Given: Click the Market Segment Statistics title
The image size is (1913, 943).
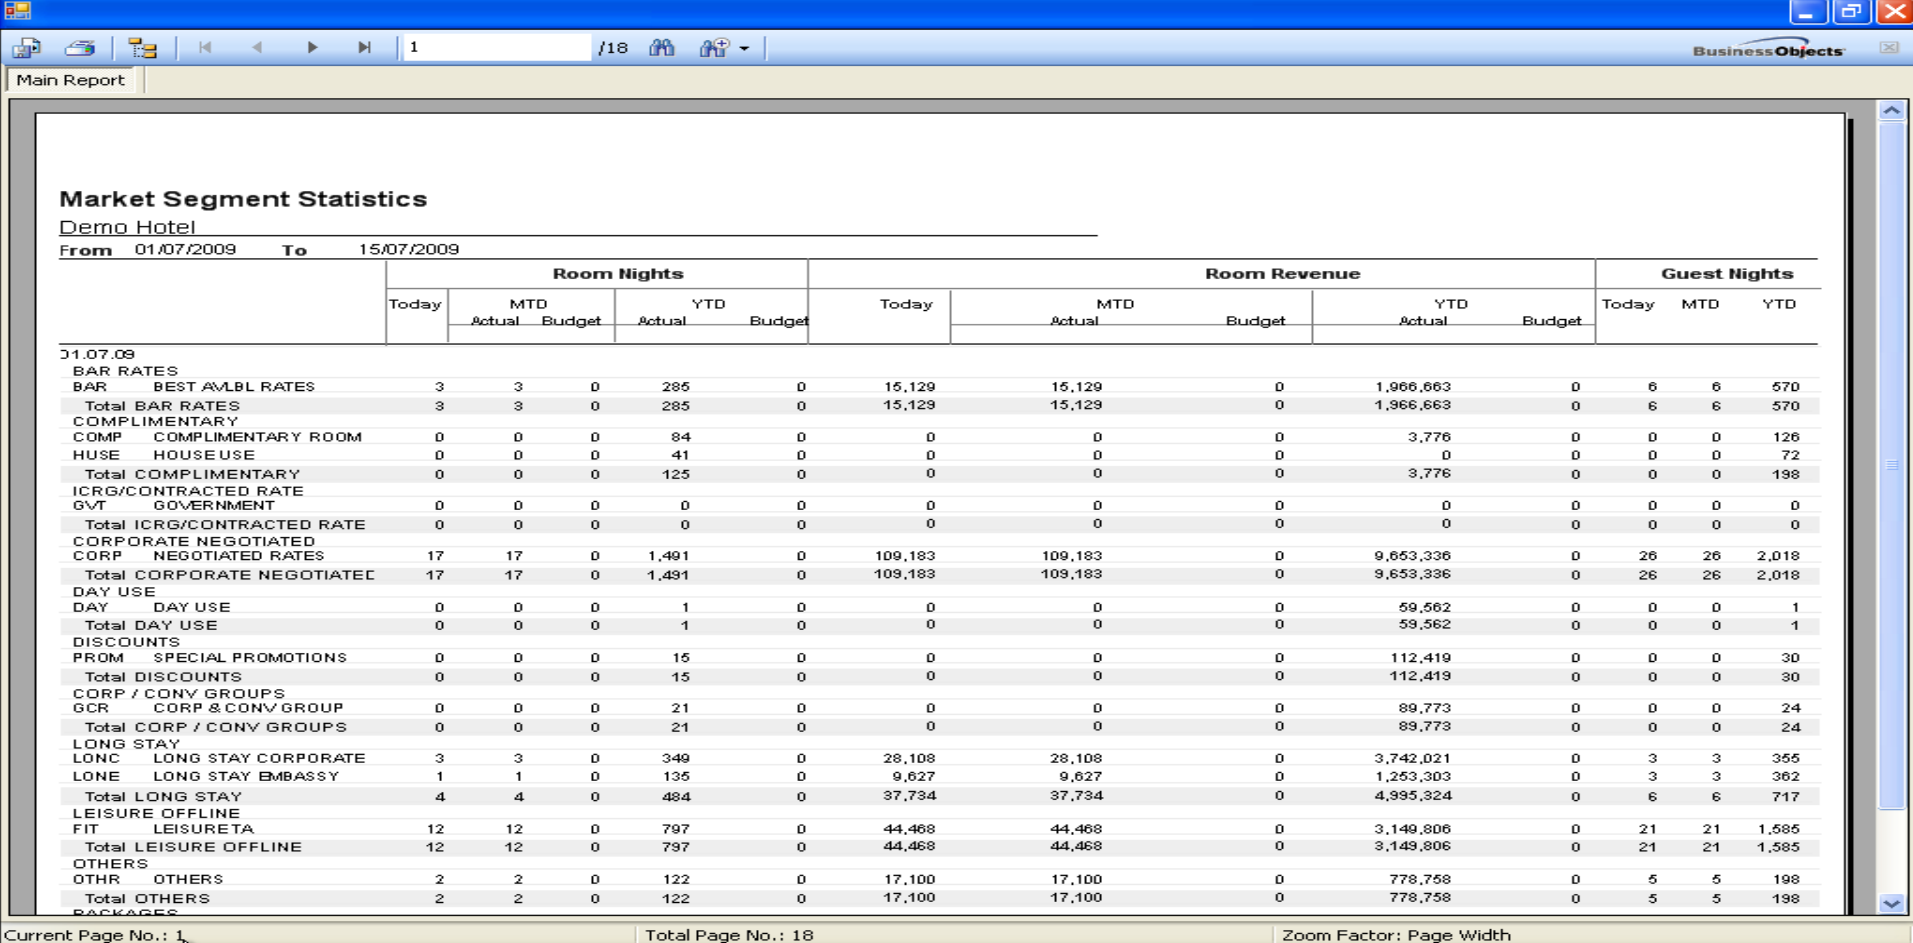Looking at the screenshot, I should [243, 199].
